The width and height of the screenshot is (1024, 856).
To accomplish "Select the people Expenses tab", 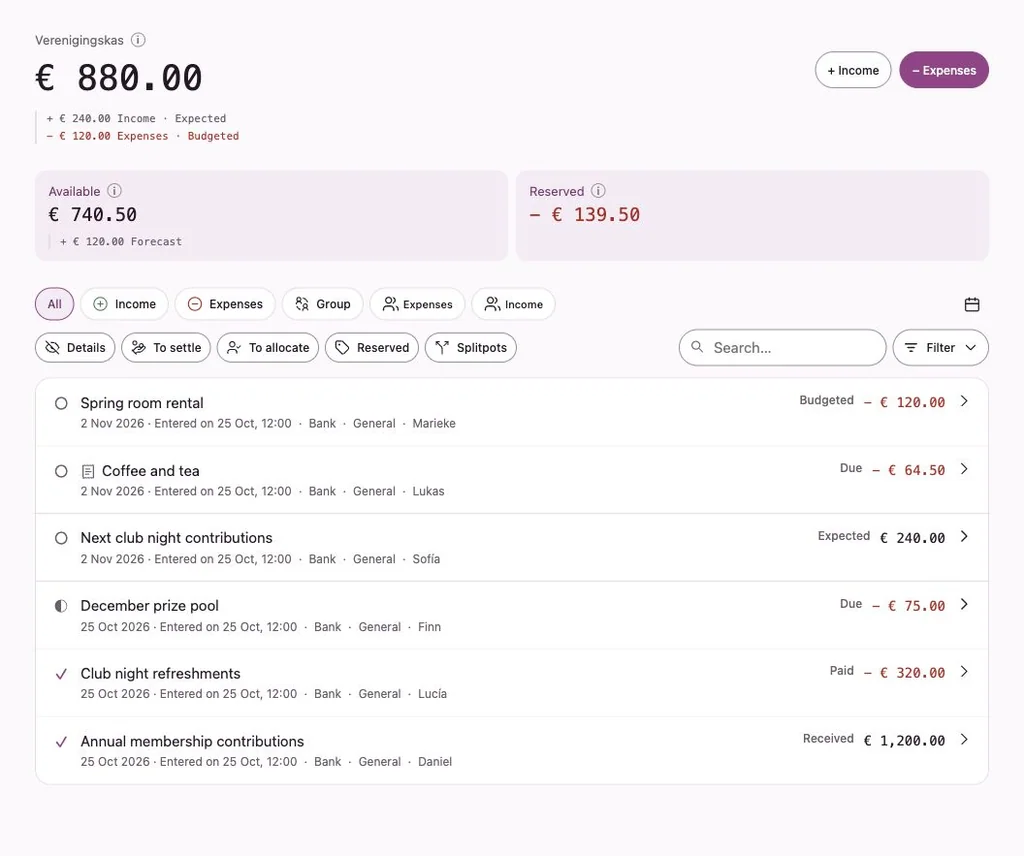I will pos(417,304).
